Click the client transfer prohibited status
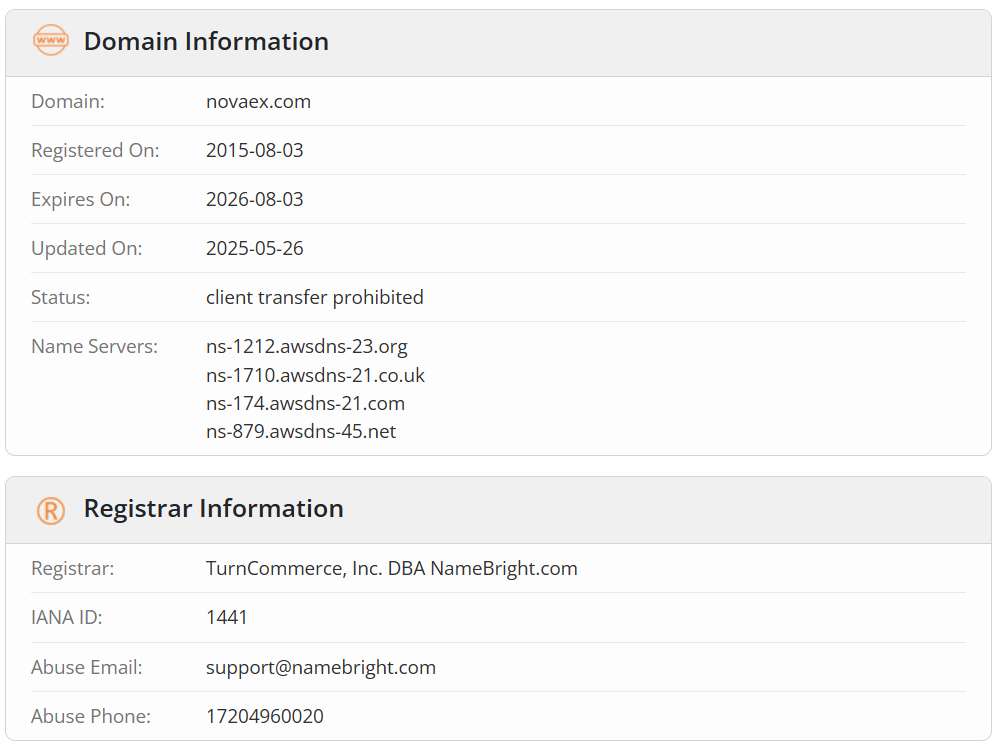 pos(314,297)
